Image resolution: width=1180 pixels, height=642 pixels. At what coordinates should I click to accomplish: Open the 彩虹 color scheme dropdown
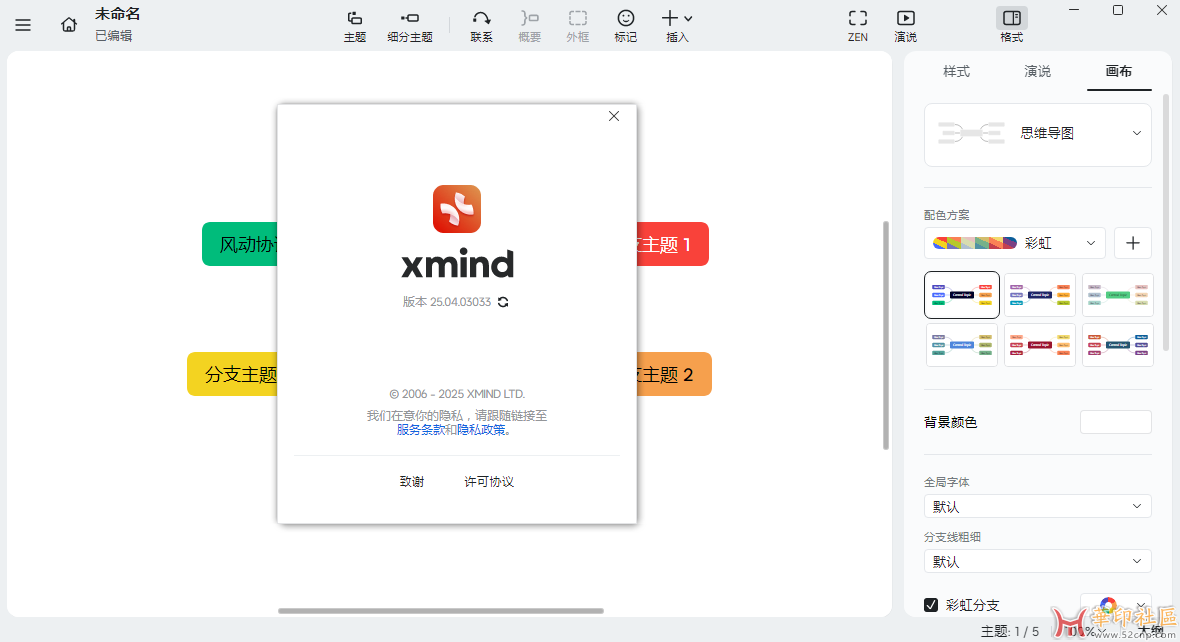click(x=1014, y=243)
